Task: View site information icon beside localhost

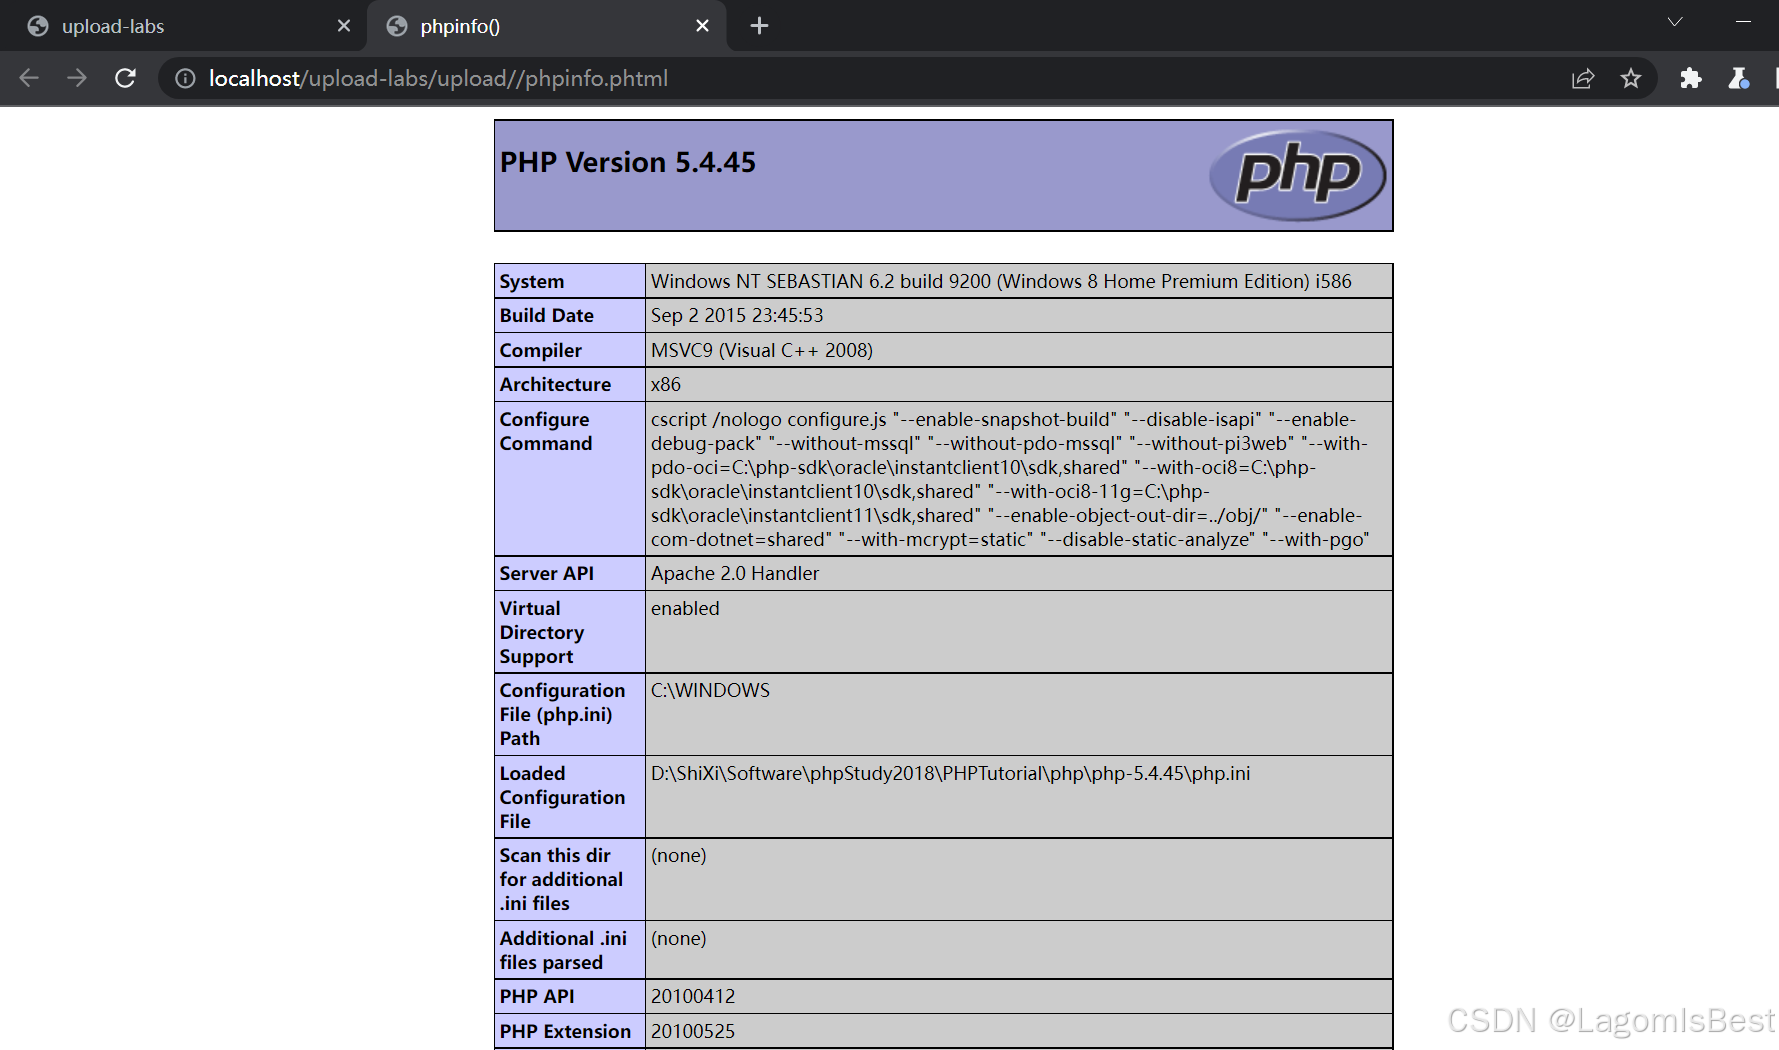Action: click(x=185, y=78)
